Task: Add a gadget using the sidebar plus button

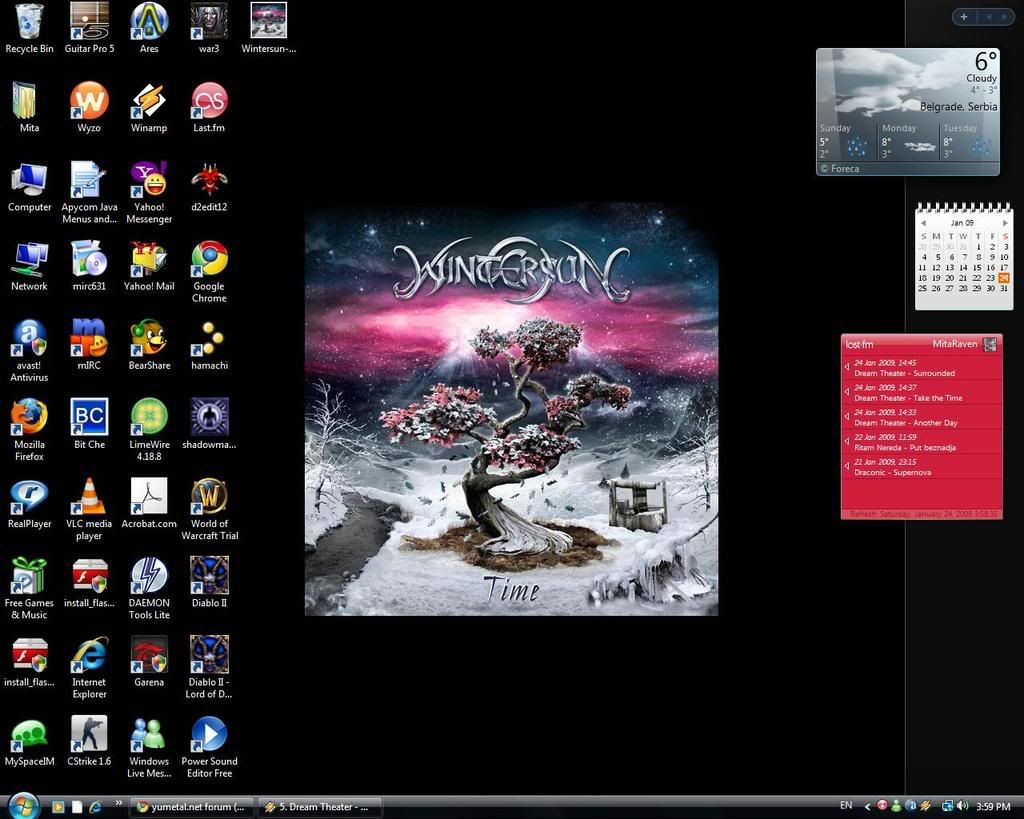Action: pos(963,16)
